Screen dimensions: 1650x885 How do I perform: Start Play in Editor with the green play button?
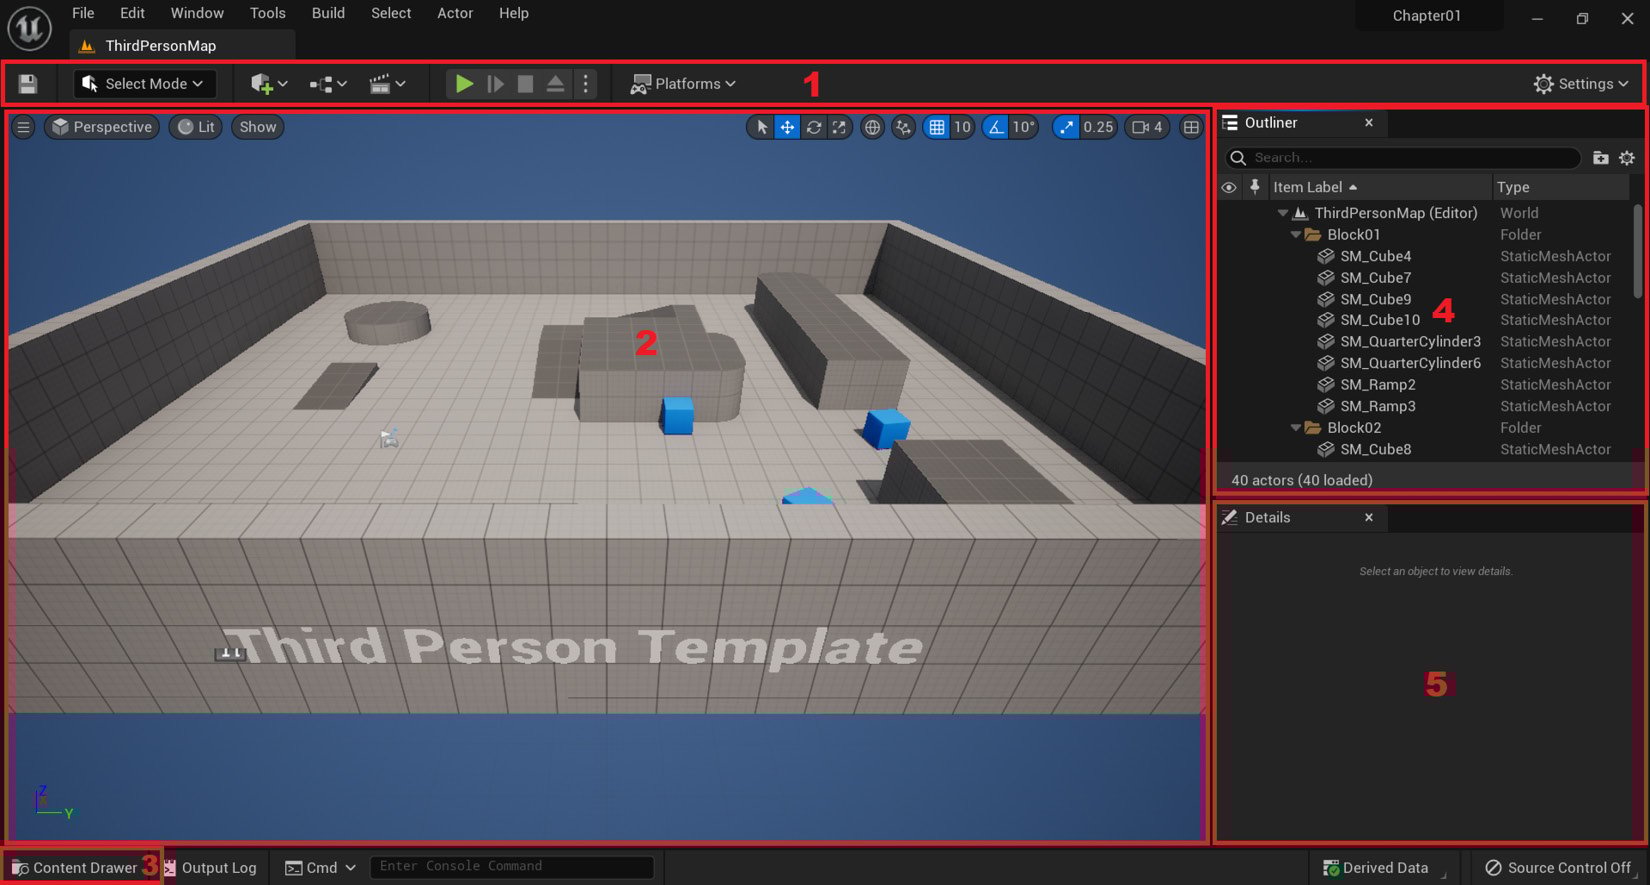(464, 84)
